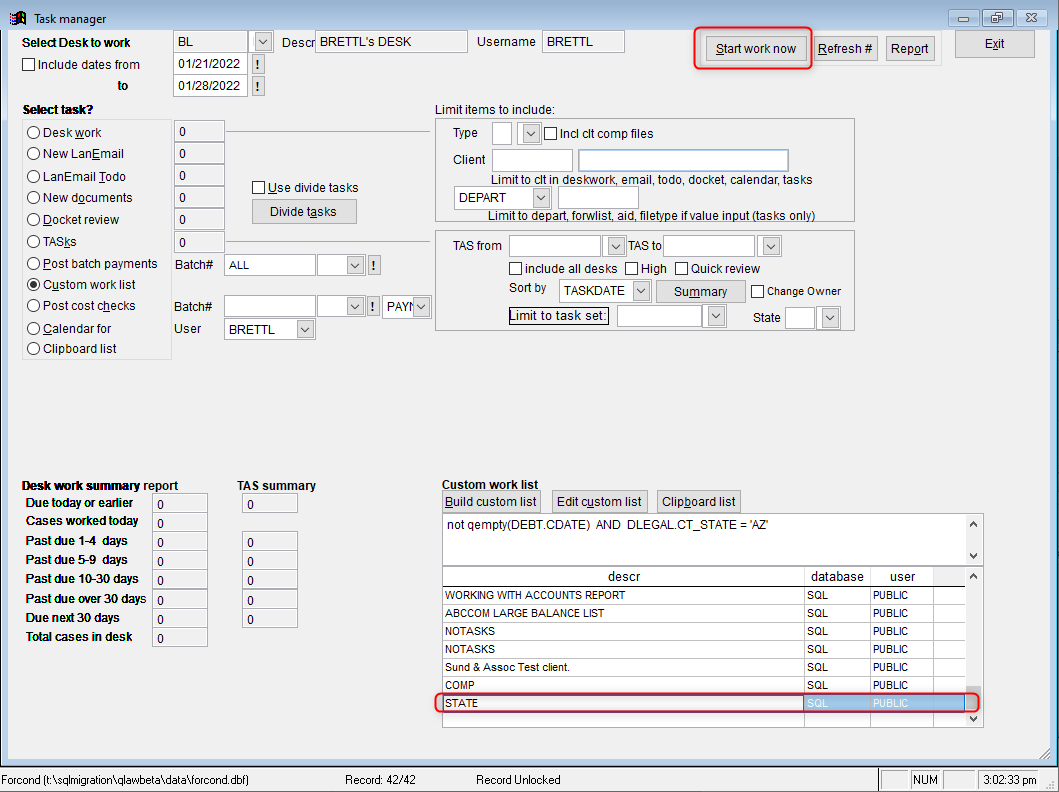Click the Client name input field
The height and width of the screenshot is (792, 1059).
pyautogui.click(x=683, y=160)
